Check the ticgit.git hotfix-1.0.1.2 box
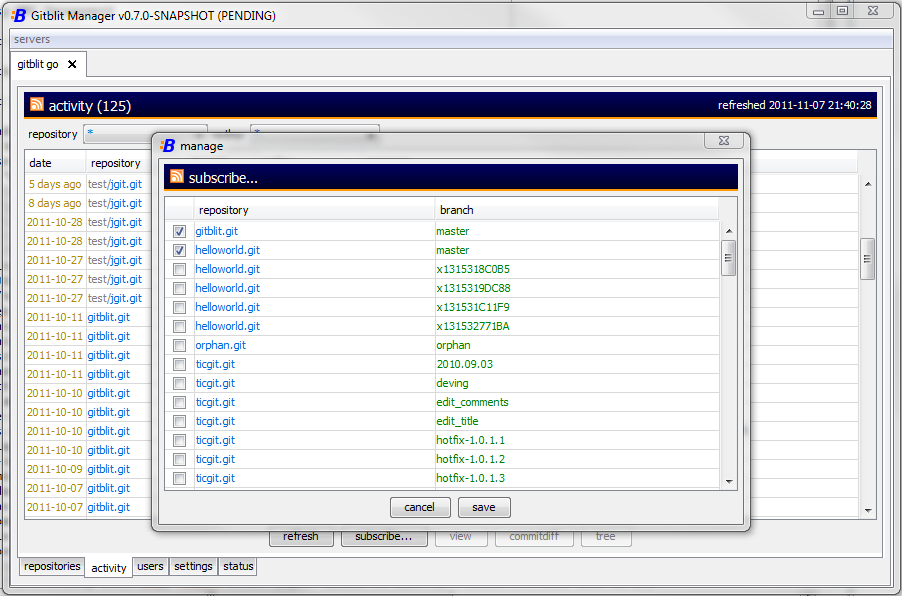Image resolution: width=902 pixels, height=596 pixels. tap(179, 459)
